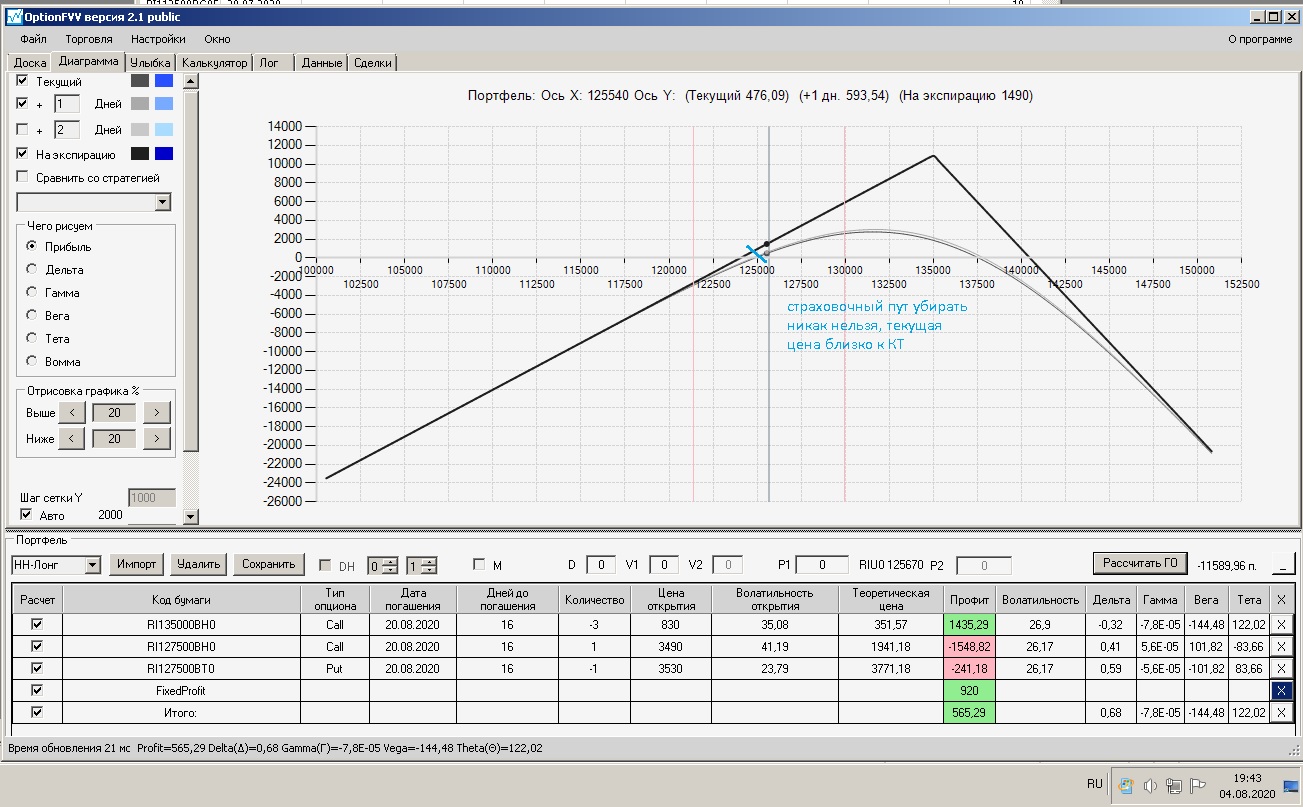1303x807 pixels.
Task: Click the RU language indicator on the taskbar
Action: pos(1095,785)
